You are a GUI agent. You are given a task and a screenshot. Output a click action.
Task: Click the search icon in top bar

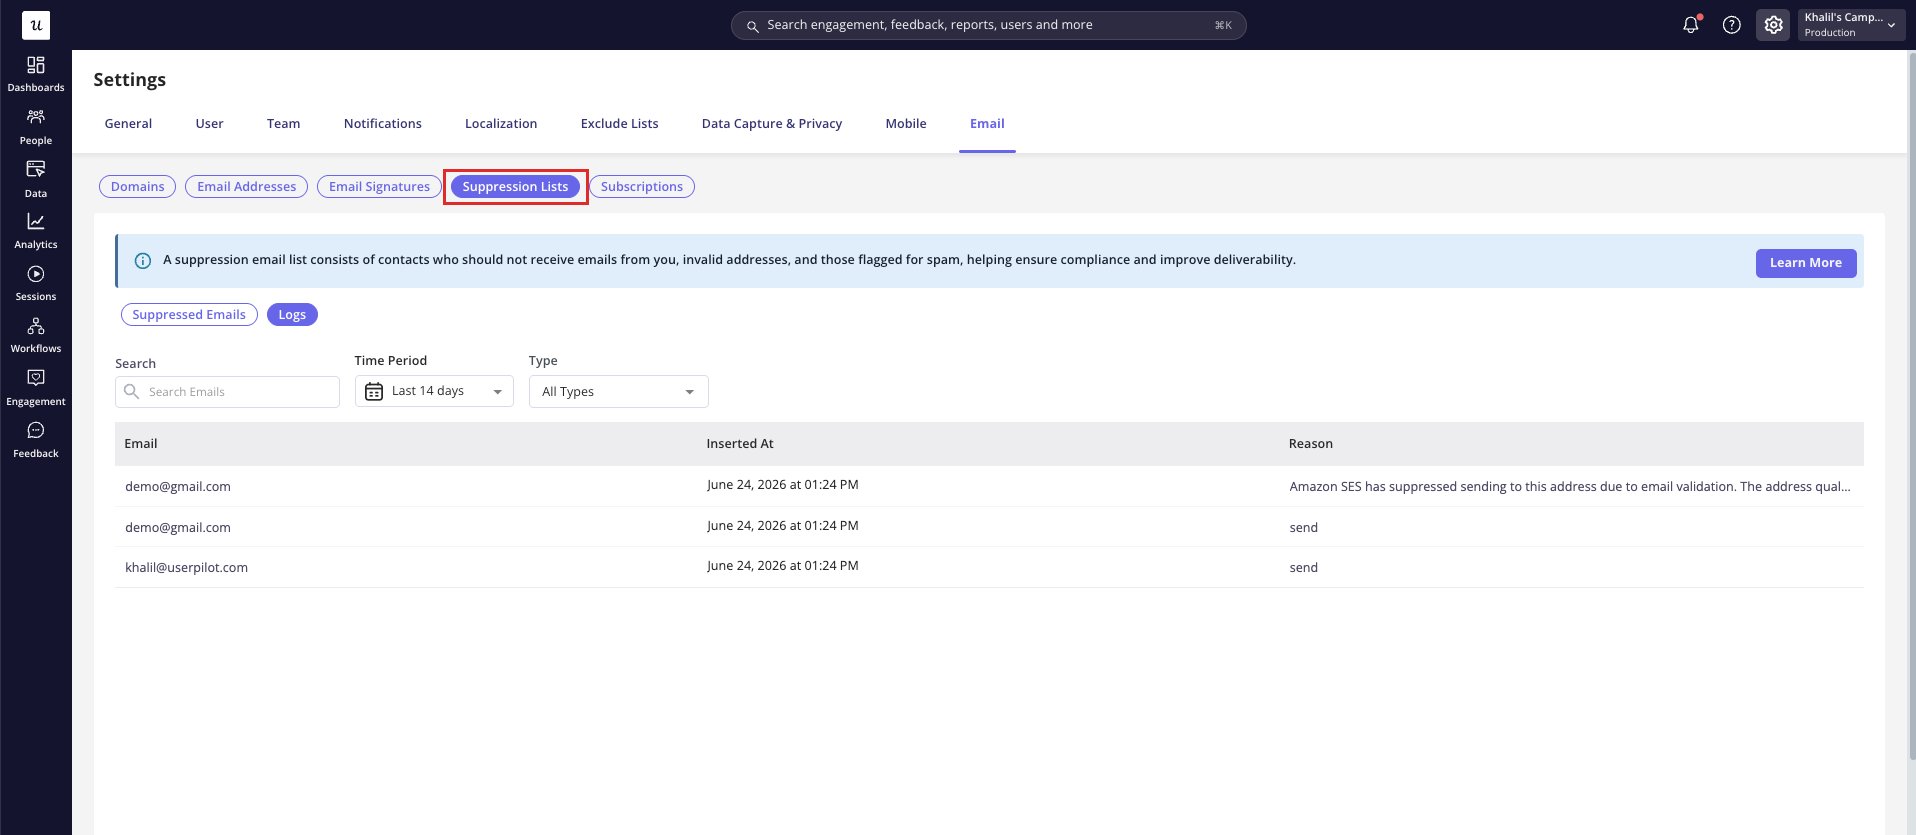(752, 26)
